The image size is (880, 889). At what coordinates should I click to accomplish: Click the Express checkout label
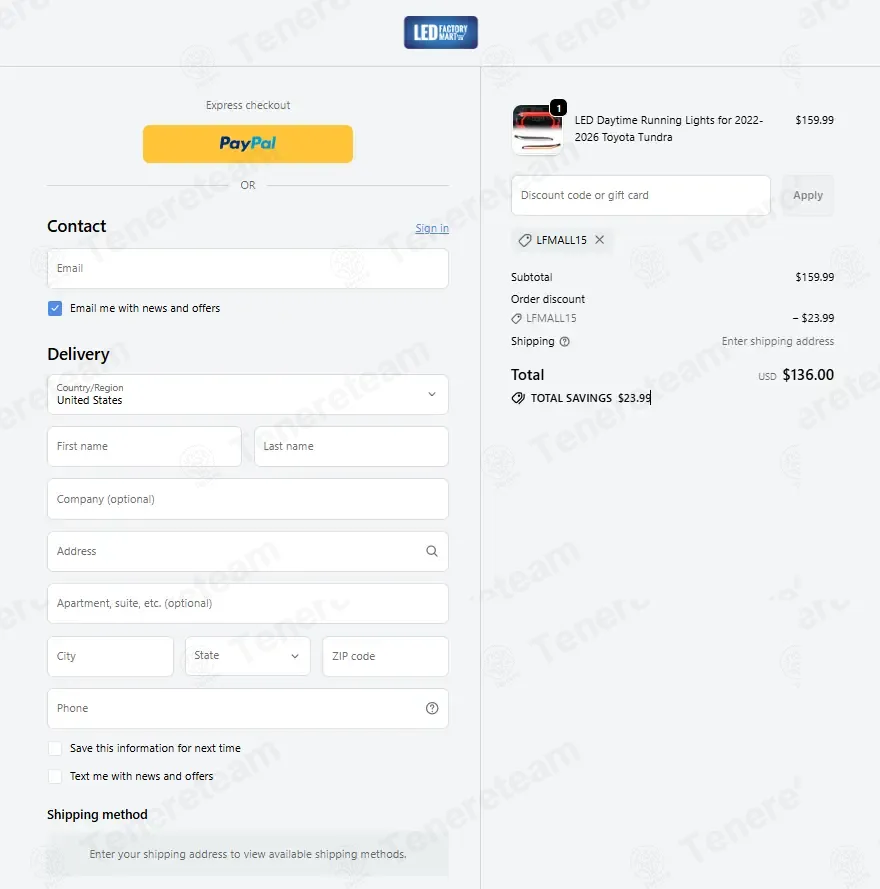[248, 105]
